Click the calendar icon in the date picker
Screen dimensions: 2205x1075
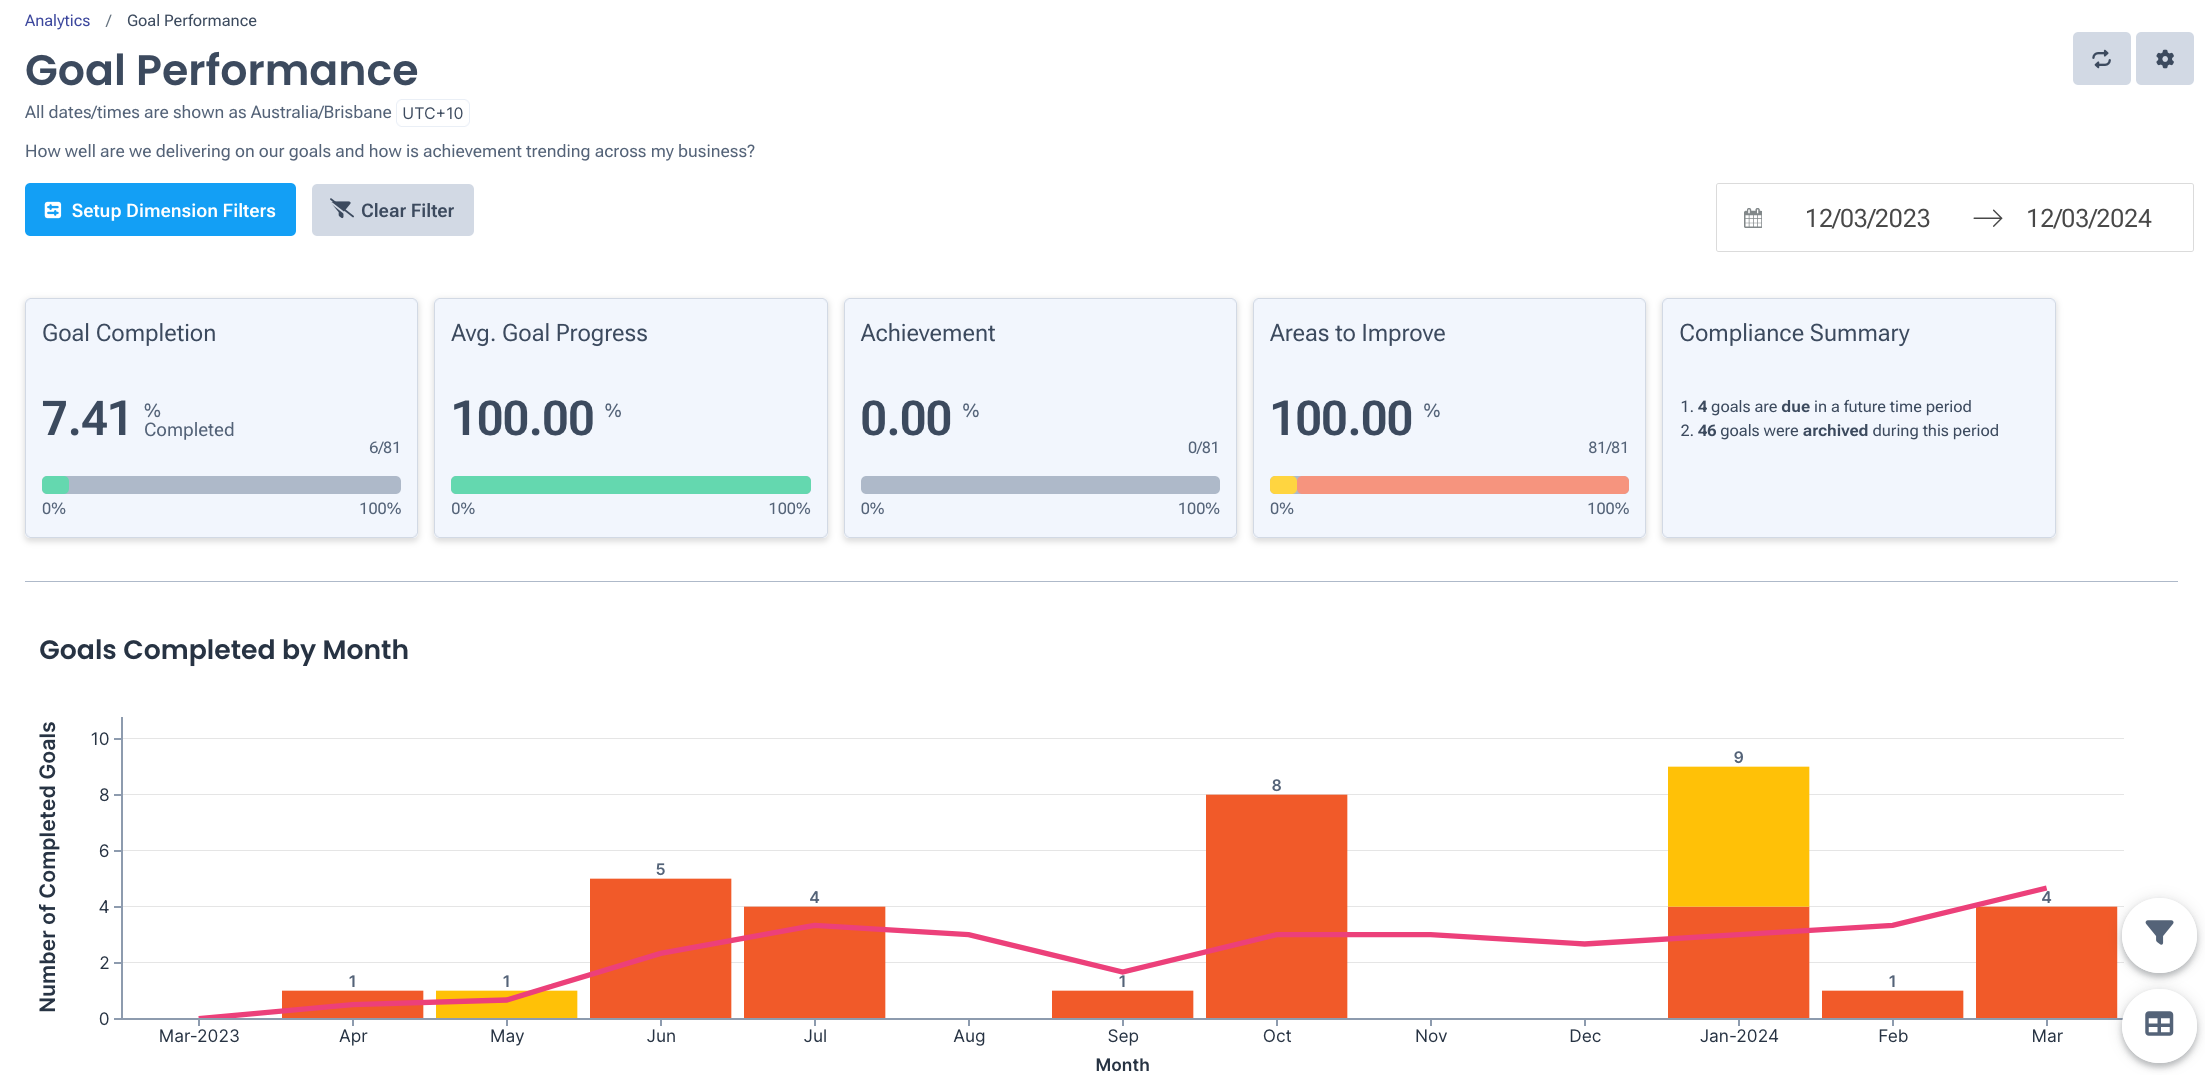coord(1753,217)
